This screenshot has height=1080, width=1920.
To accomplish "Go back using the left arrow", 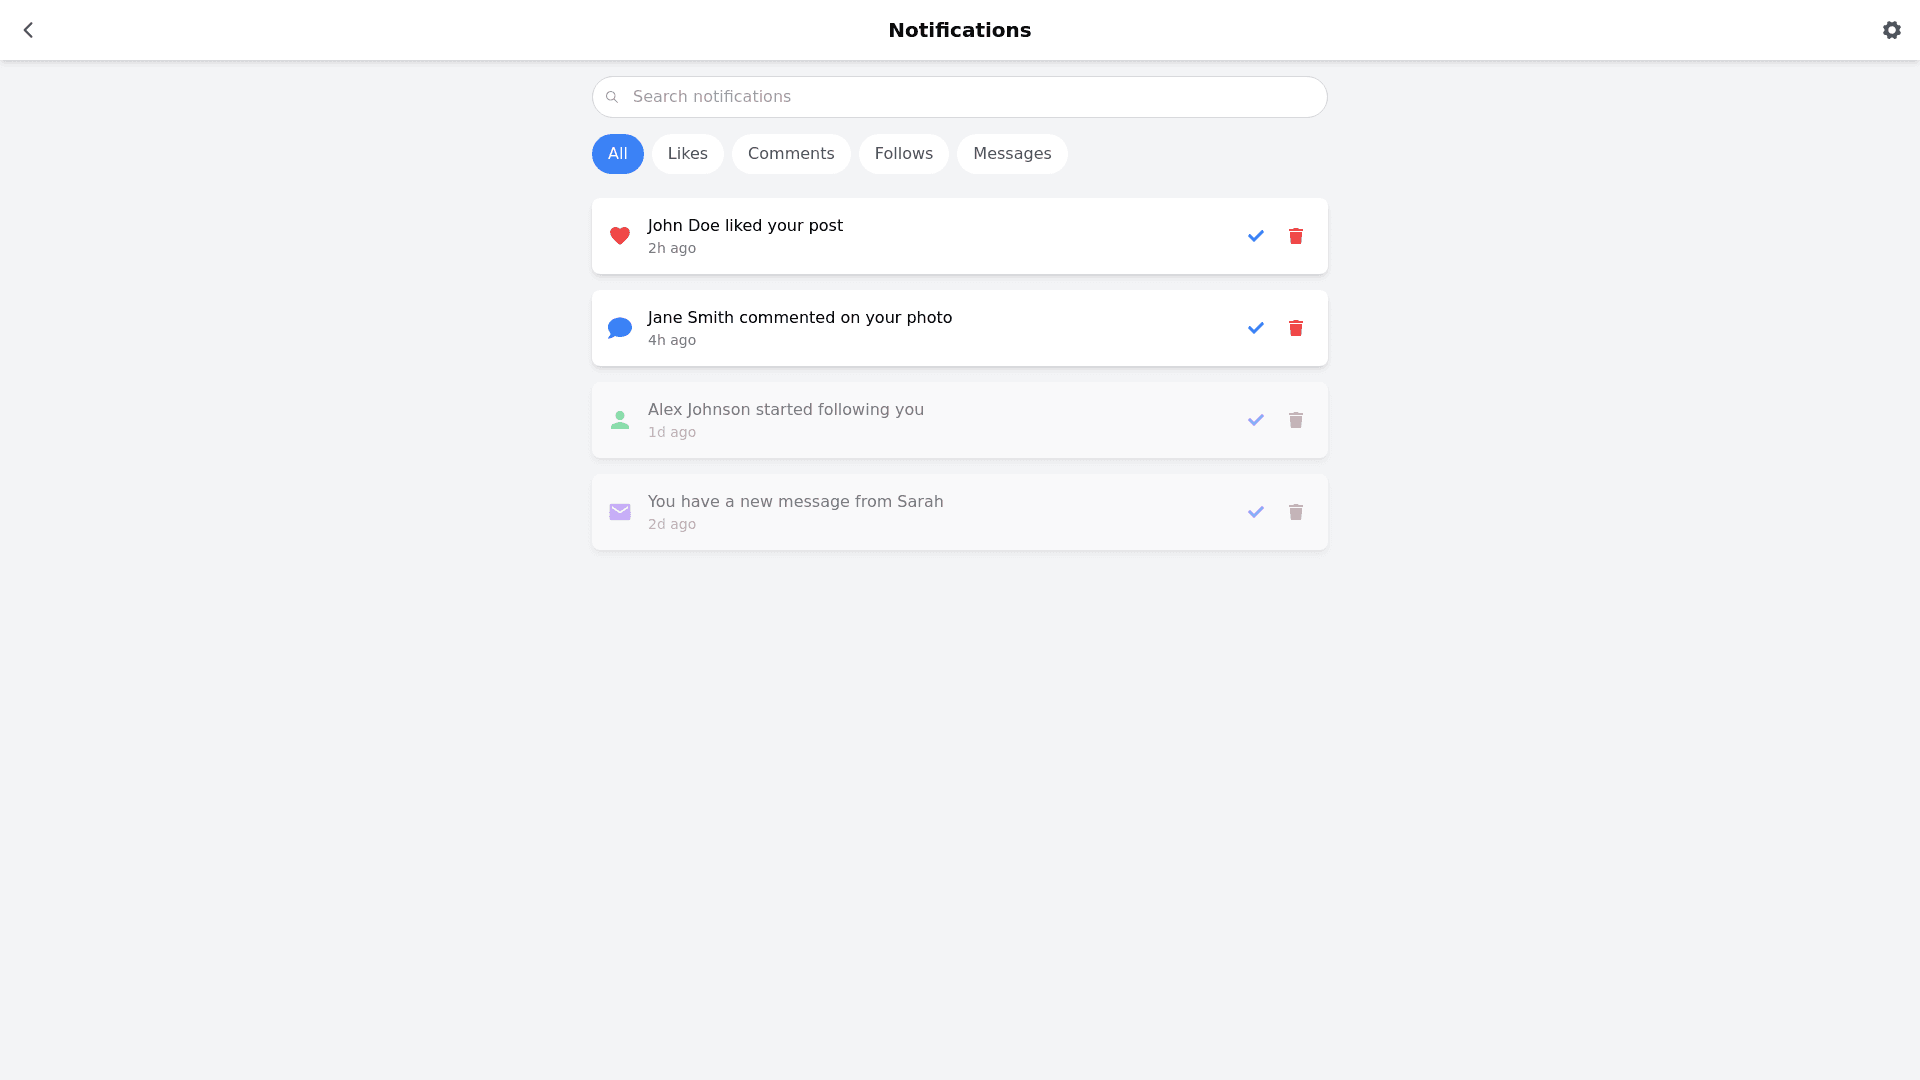I will point(28,30).
